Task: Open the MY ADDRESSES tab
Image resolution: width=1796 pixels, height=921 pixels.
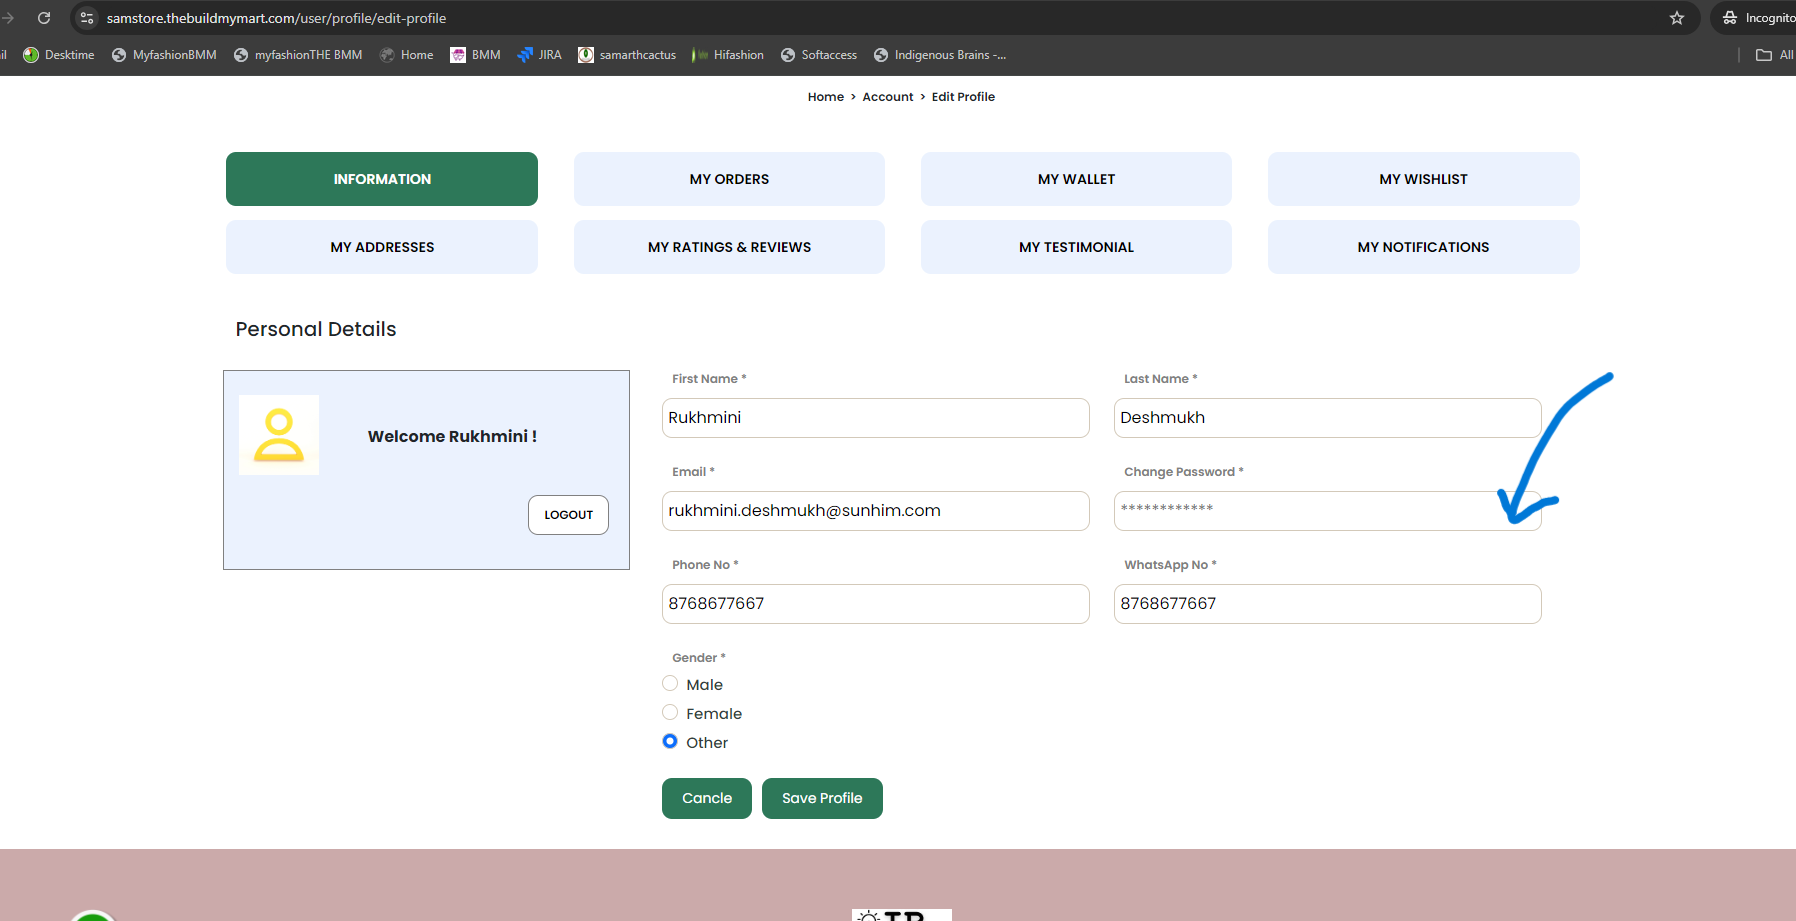Action: [x=382, y=247]
